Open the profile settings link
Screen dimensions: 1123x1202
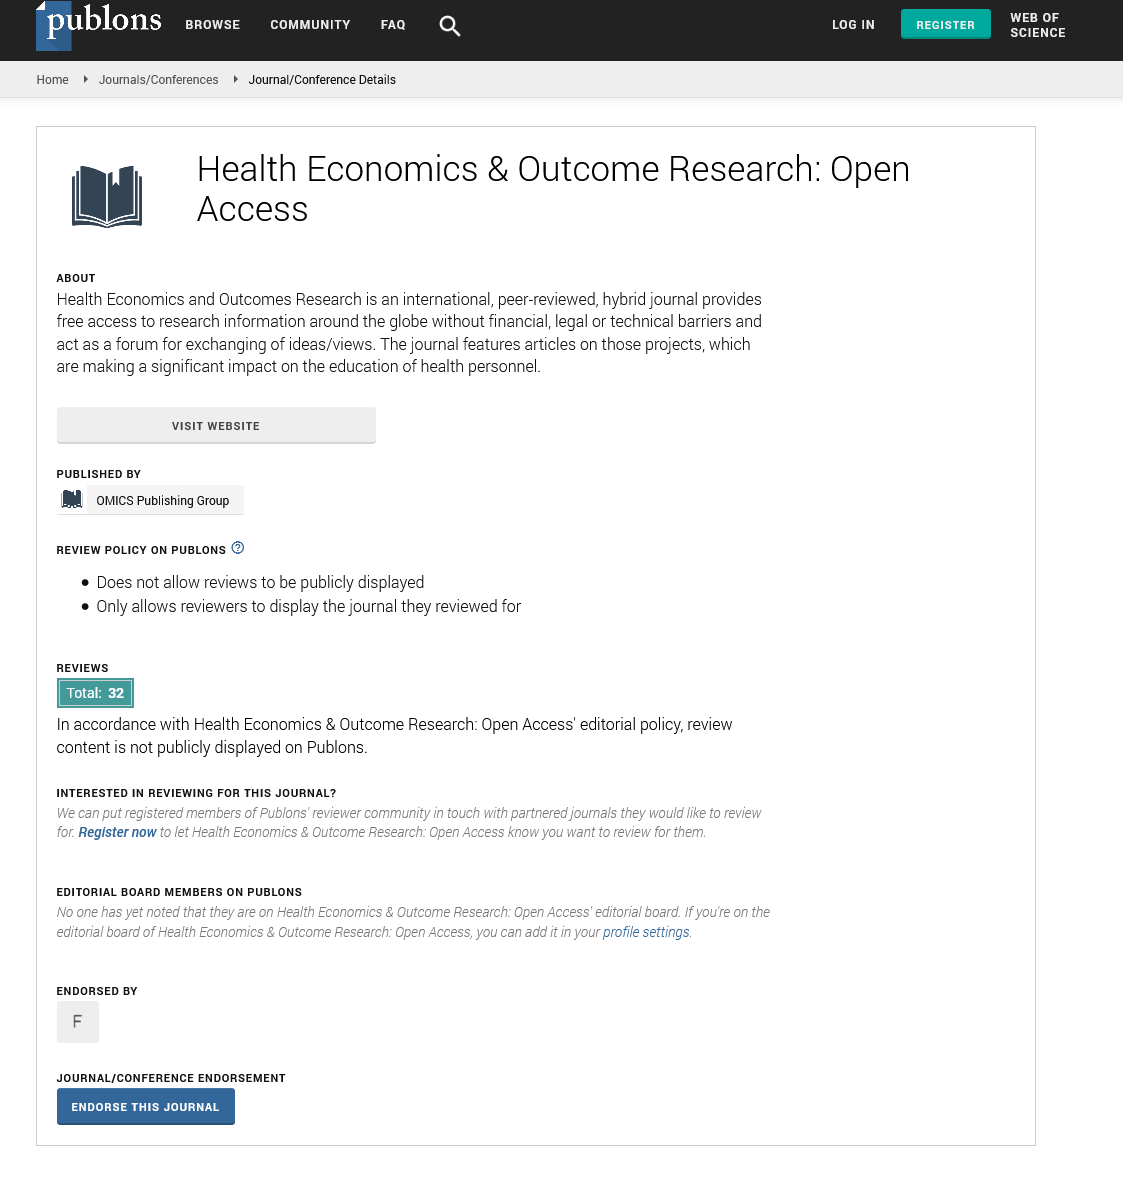point(646,932)
